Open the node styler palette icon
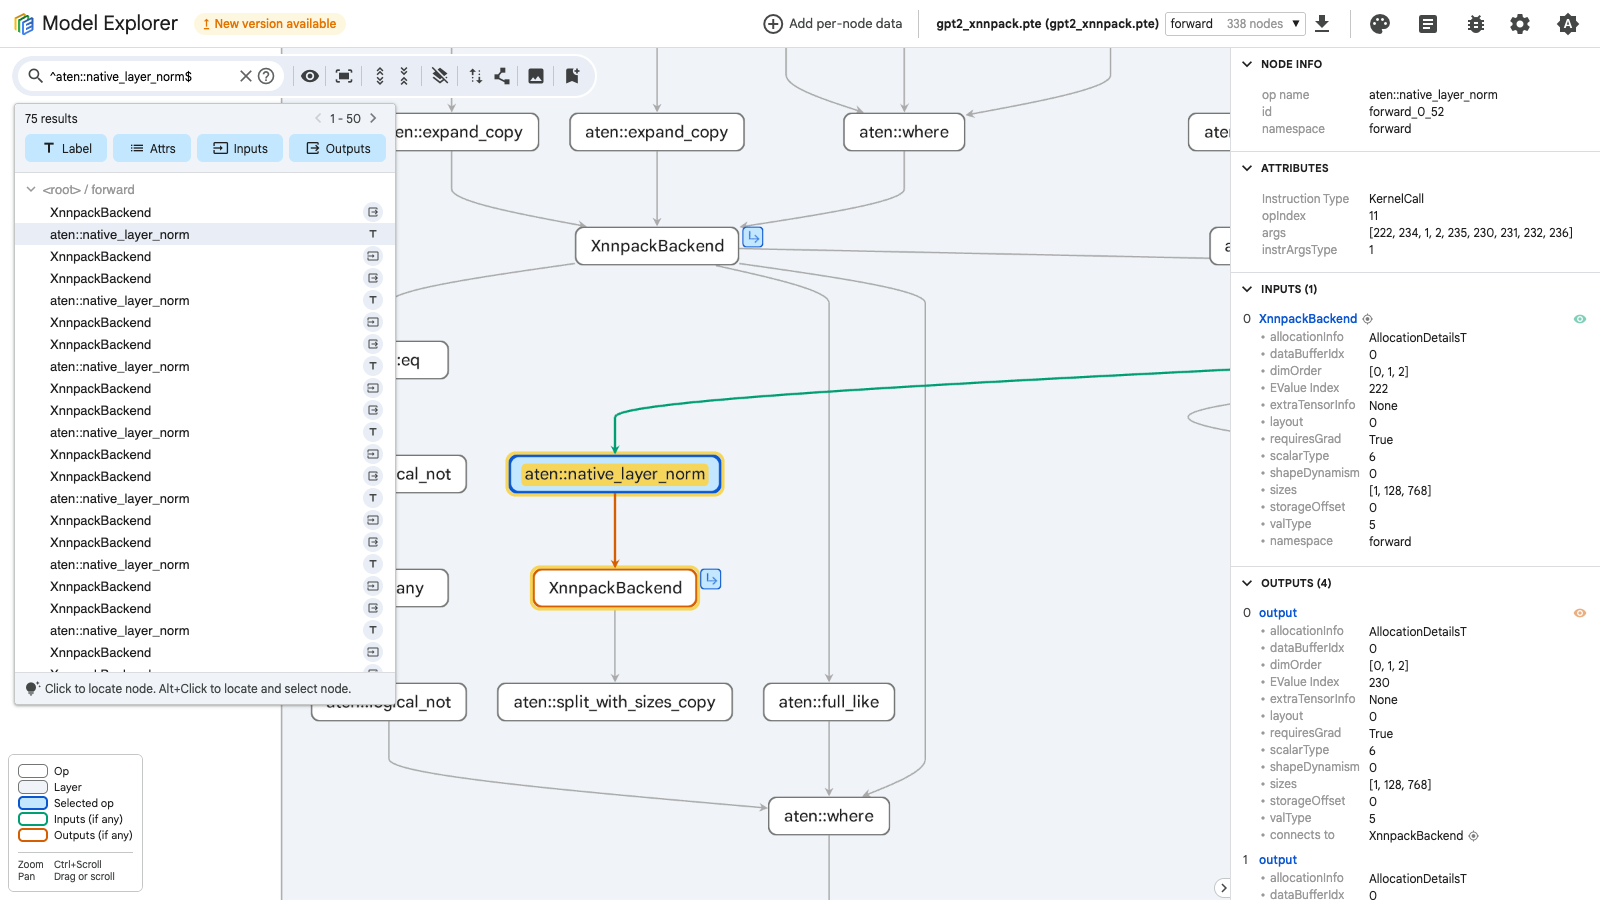Screen dimensions: 1600x900 click(1380, 24)
